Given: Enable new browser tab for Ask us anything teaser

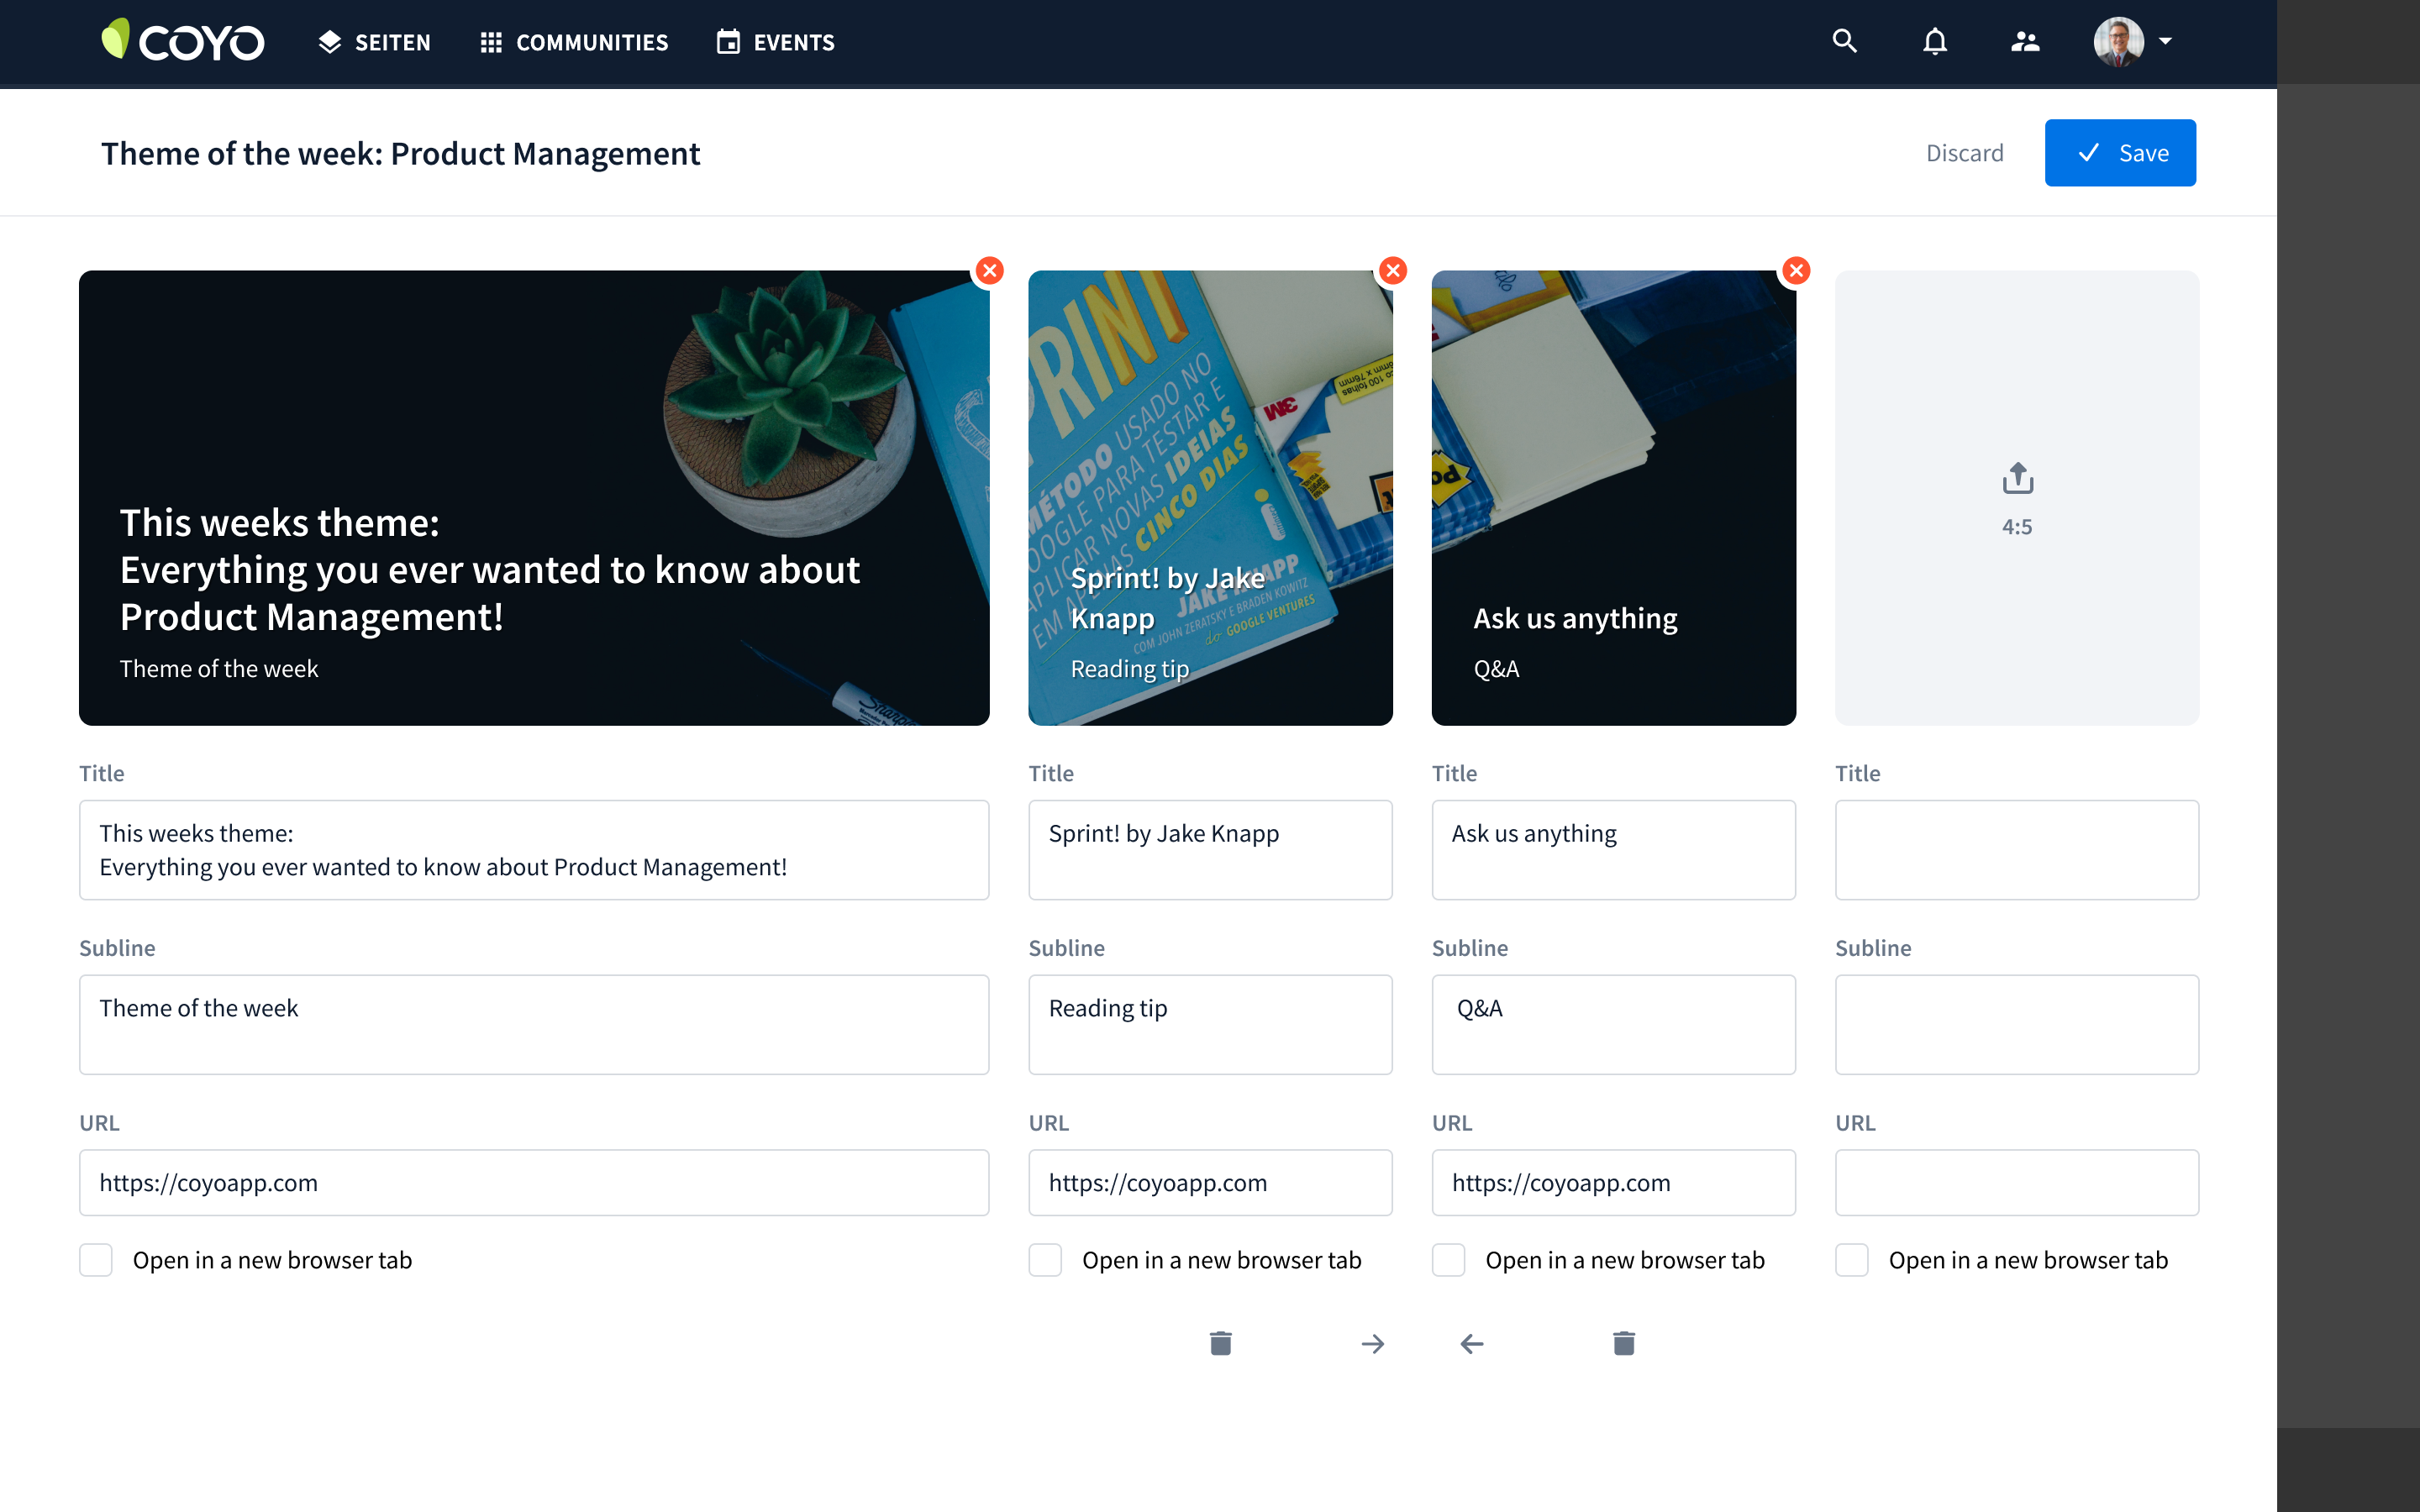Looking at the screenshot, I should pyautogui.click(x=1448, y=1260).
